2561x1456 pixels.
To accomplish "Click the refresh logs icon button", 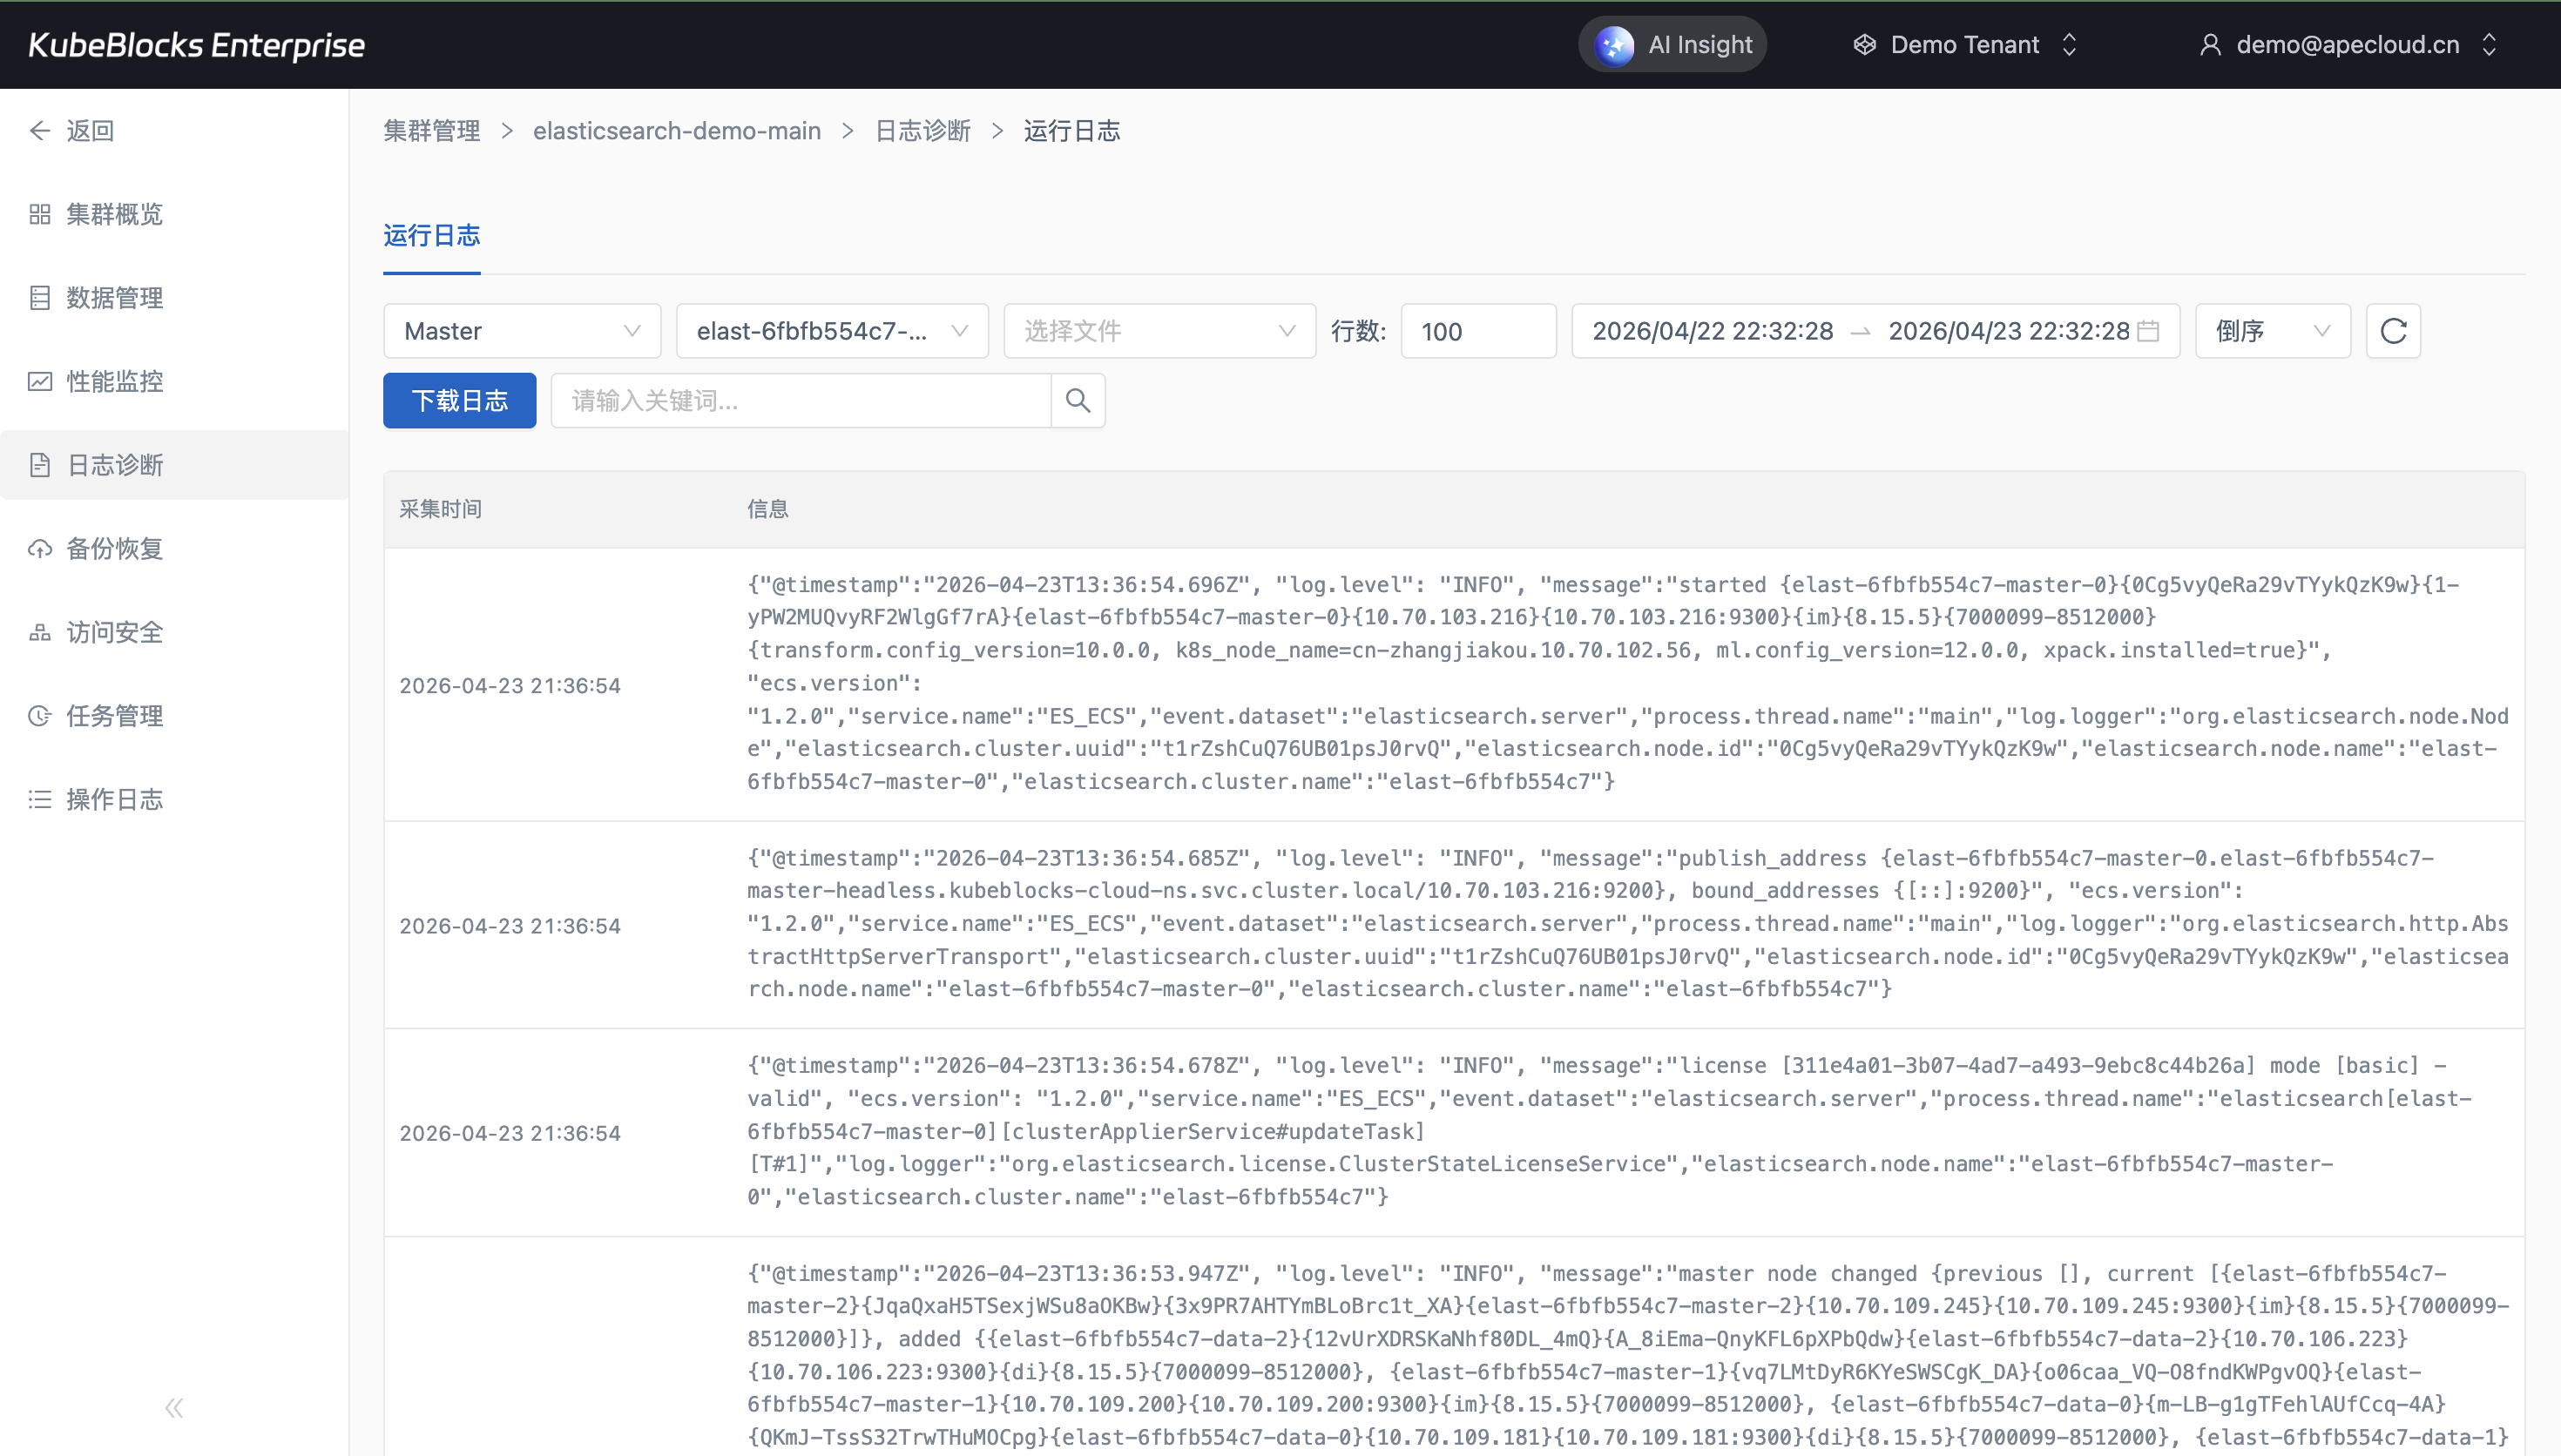I will [x=2392, y=331].
